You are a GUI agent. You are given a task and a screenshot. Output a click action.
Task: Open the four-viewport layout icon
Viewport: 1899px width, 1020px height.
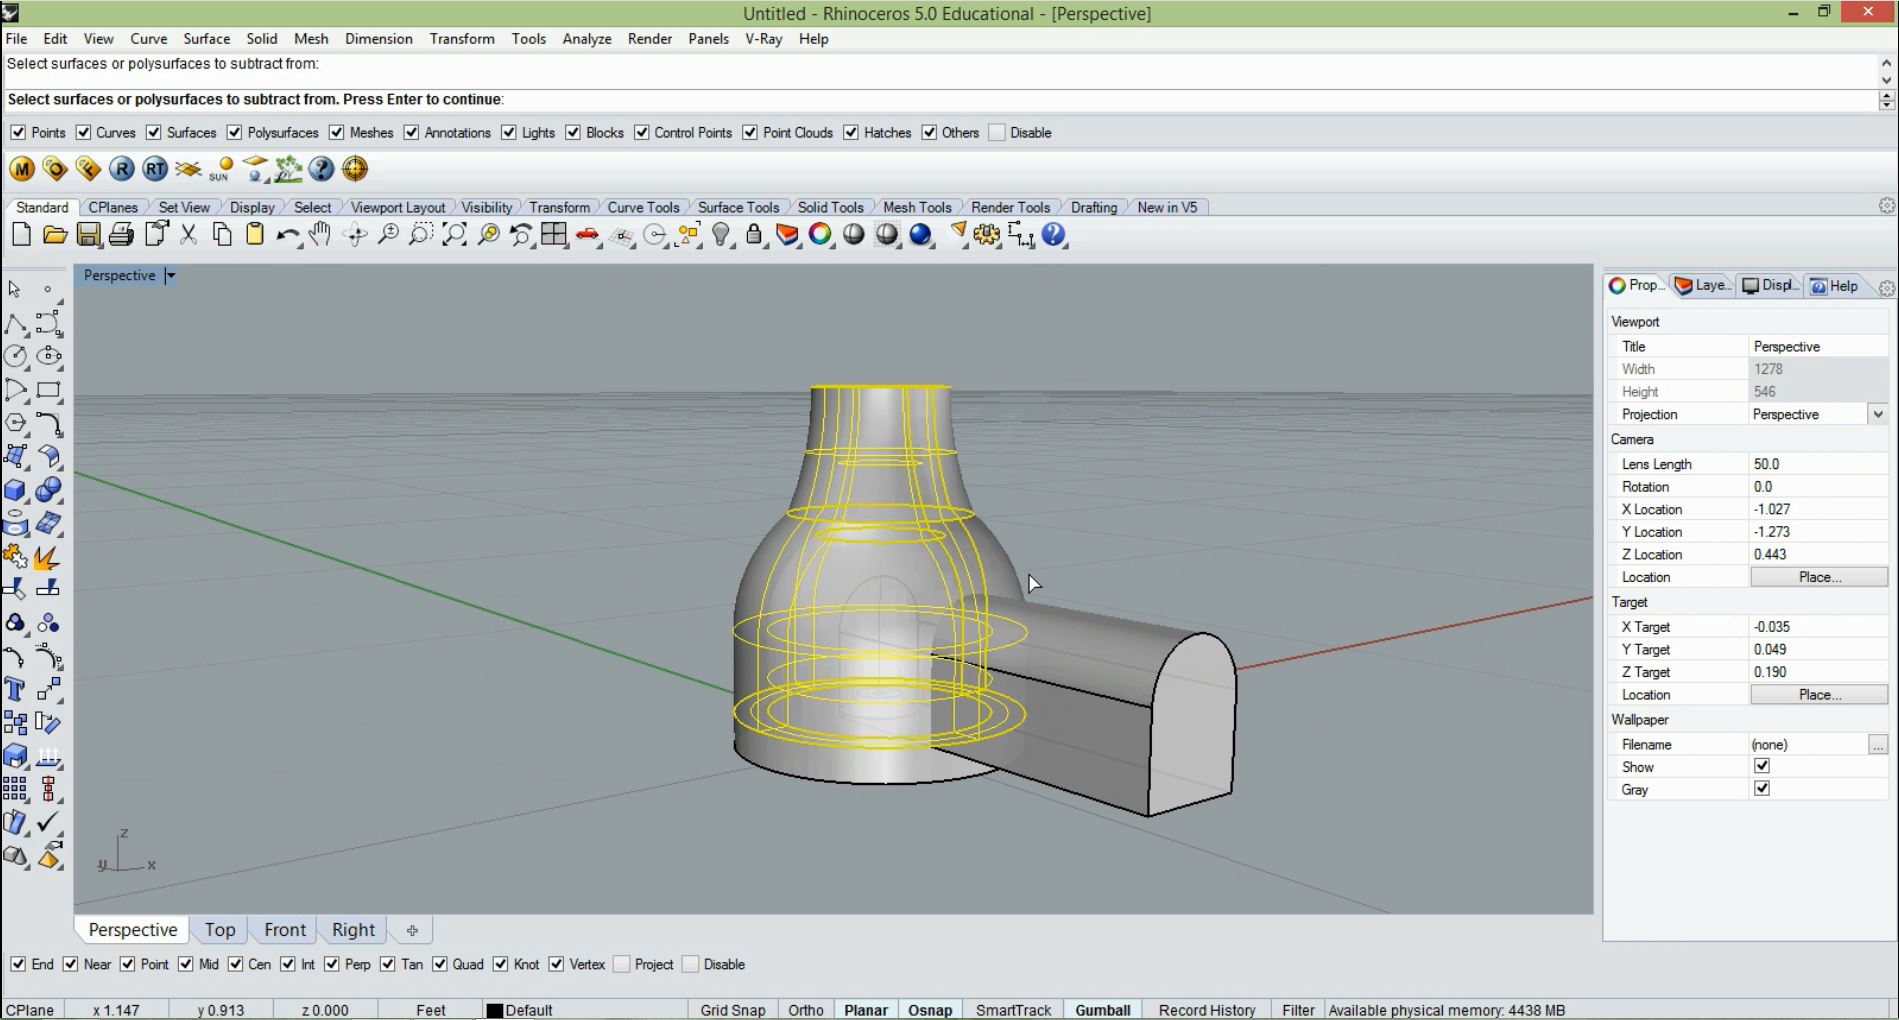(x=553, y=235)
